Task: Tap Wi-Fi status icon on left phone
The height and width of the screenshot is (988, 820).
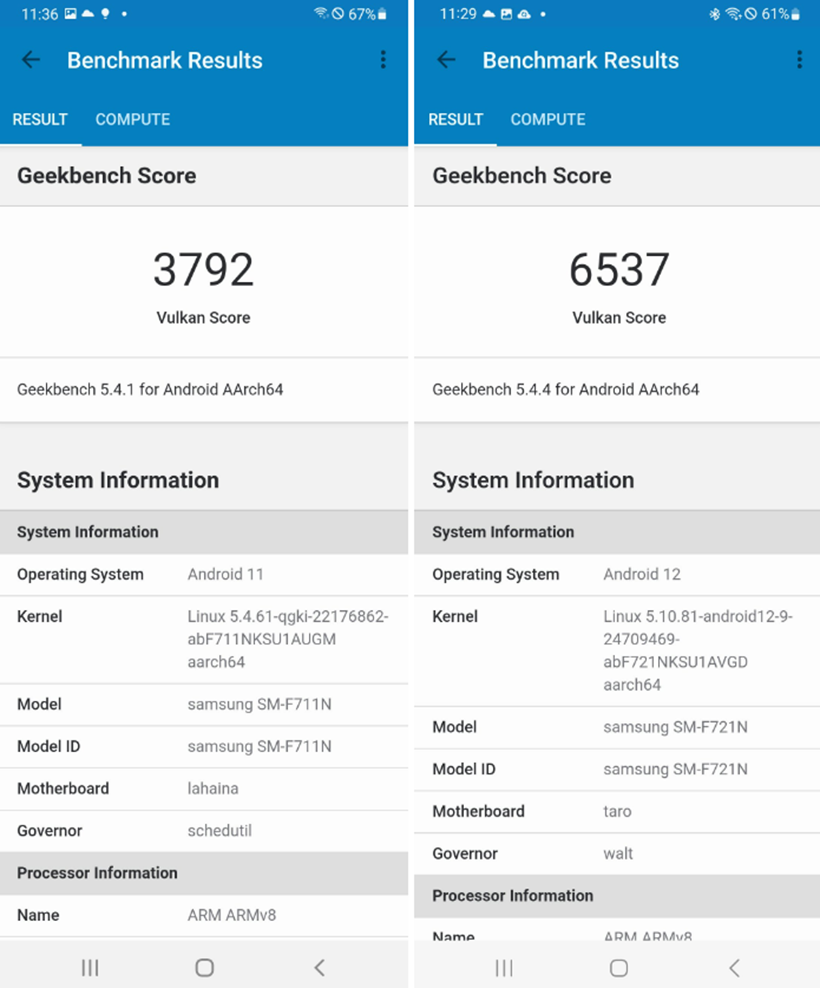Action: click(x=321, y=13)
